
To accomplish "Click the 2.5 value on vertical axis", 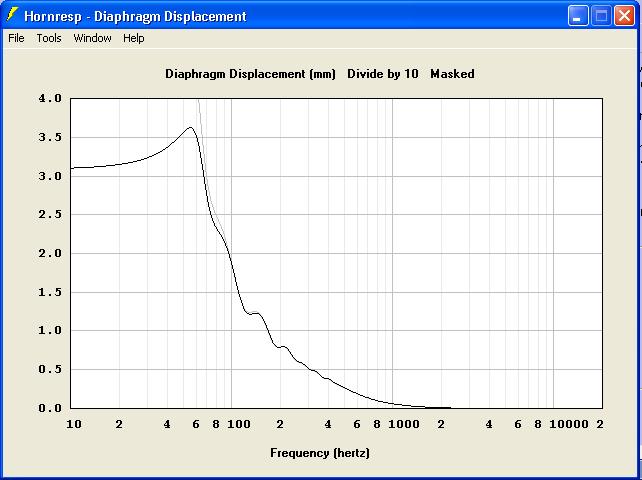I will (50, 215).
